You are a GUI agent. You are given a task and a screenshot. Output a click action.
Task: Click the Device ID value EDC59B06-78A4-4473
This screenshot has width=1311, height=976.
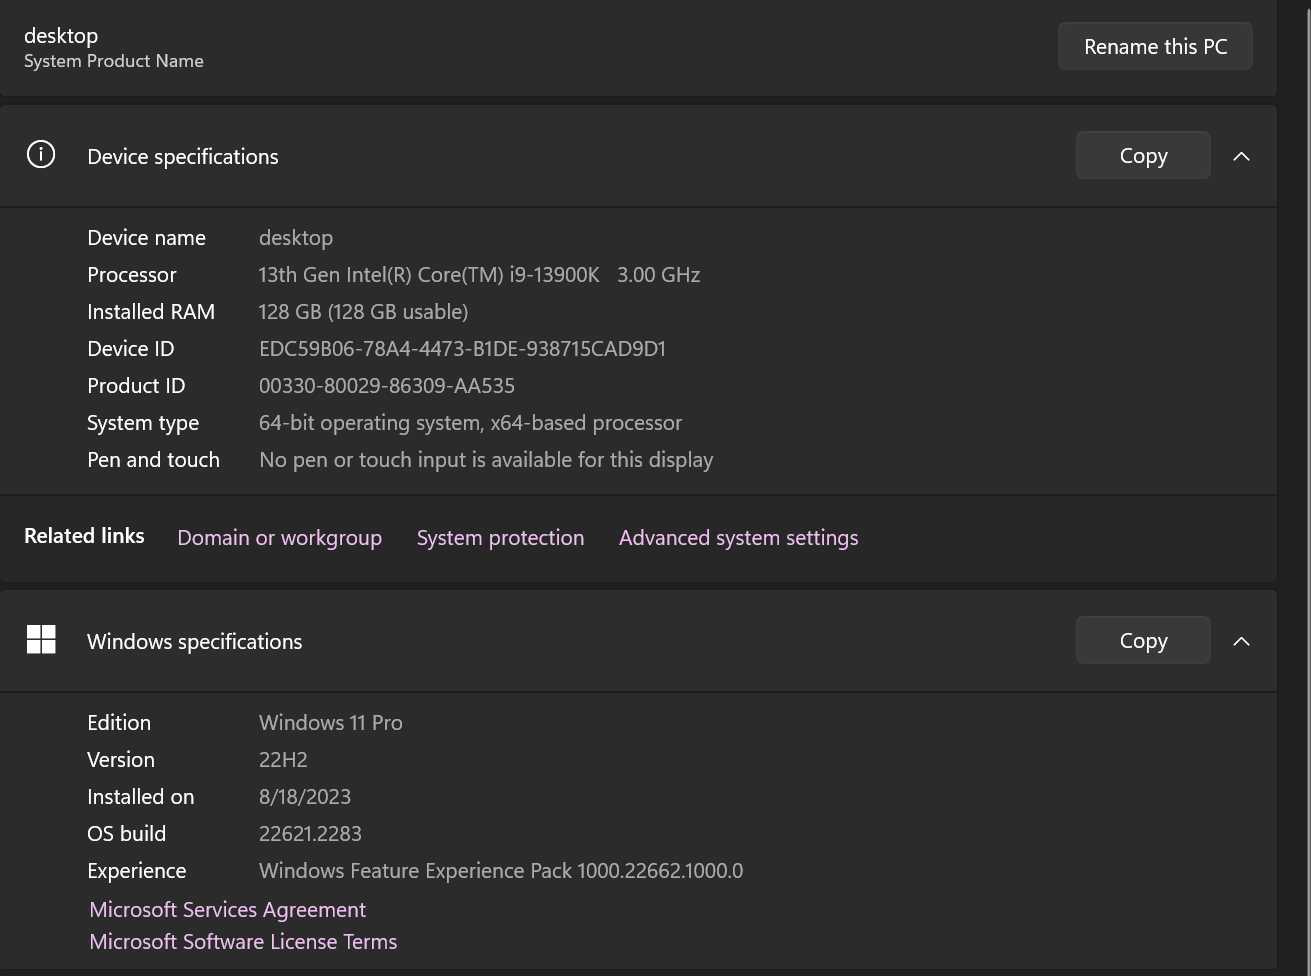pyautogui.click(x=462, y=349)
